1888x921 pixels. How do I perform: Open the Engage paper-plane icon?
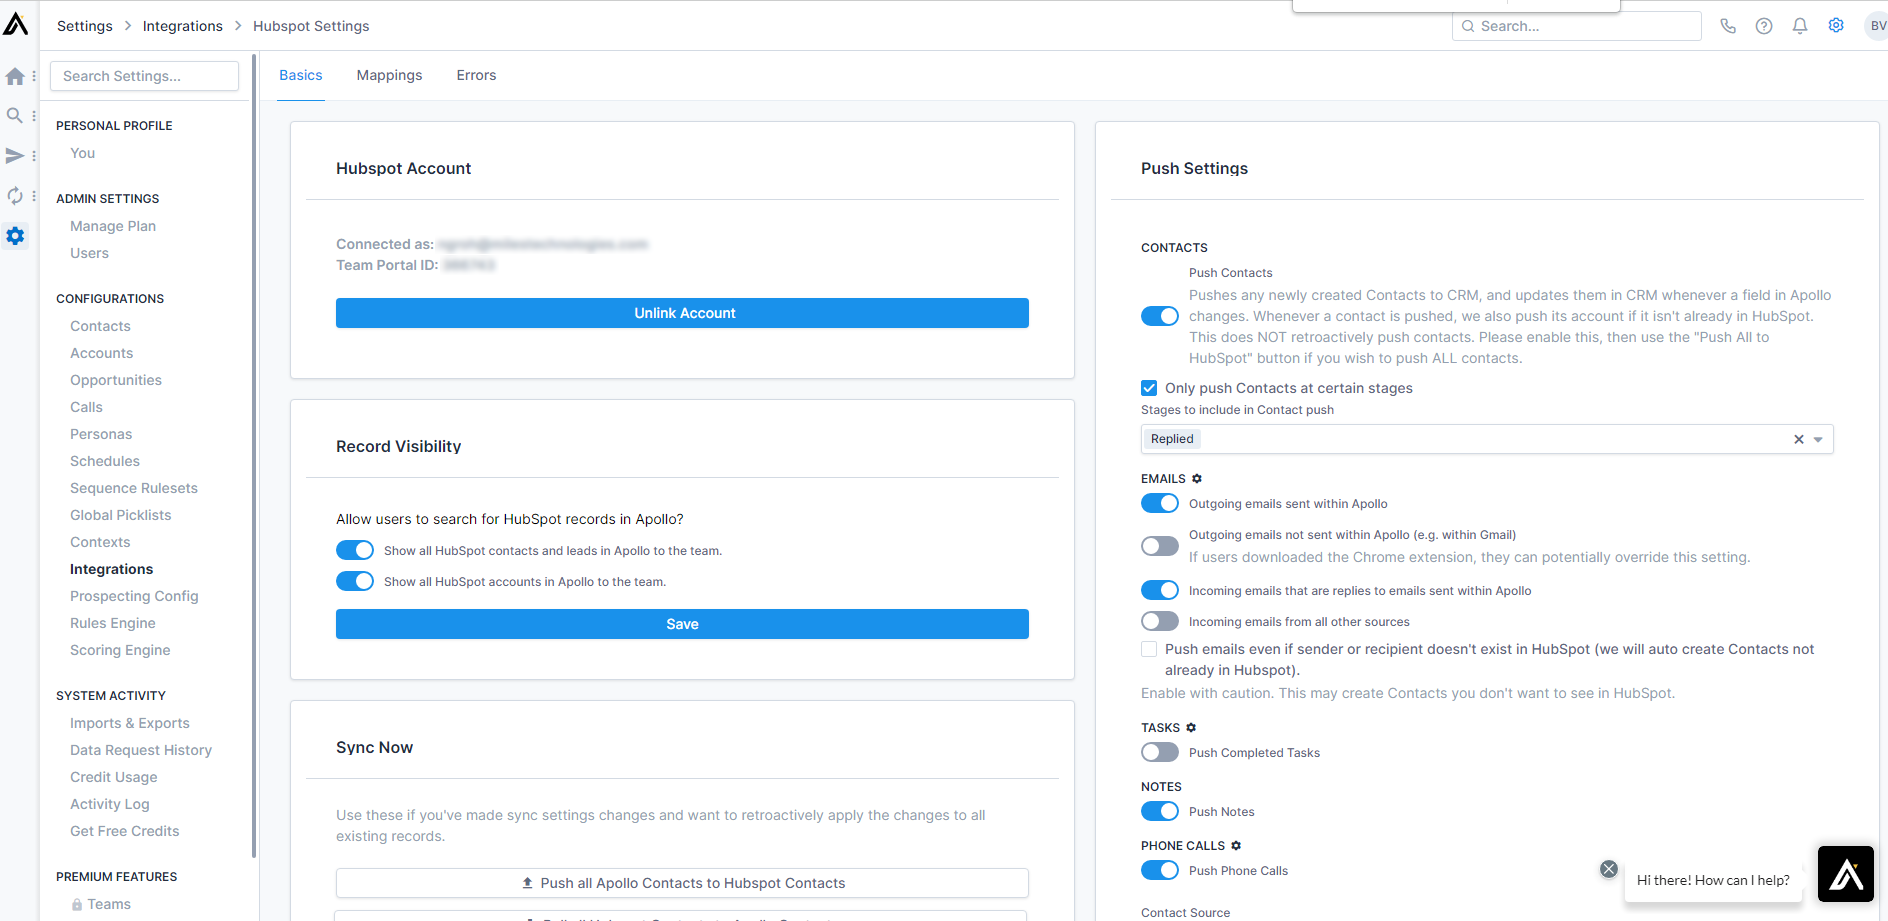[15, 156]
